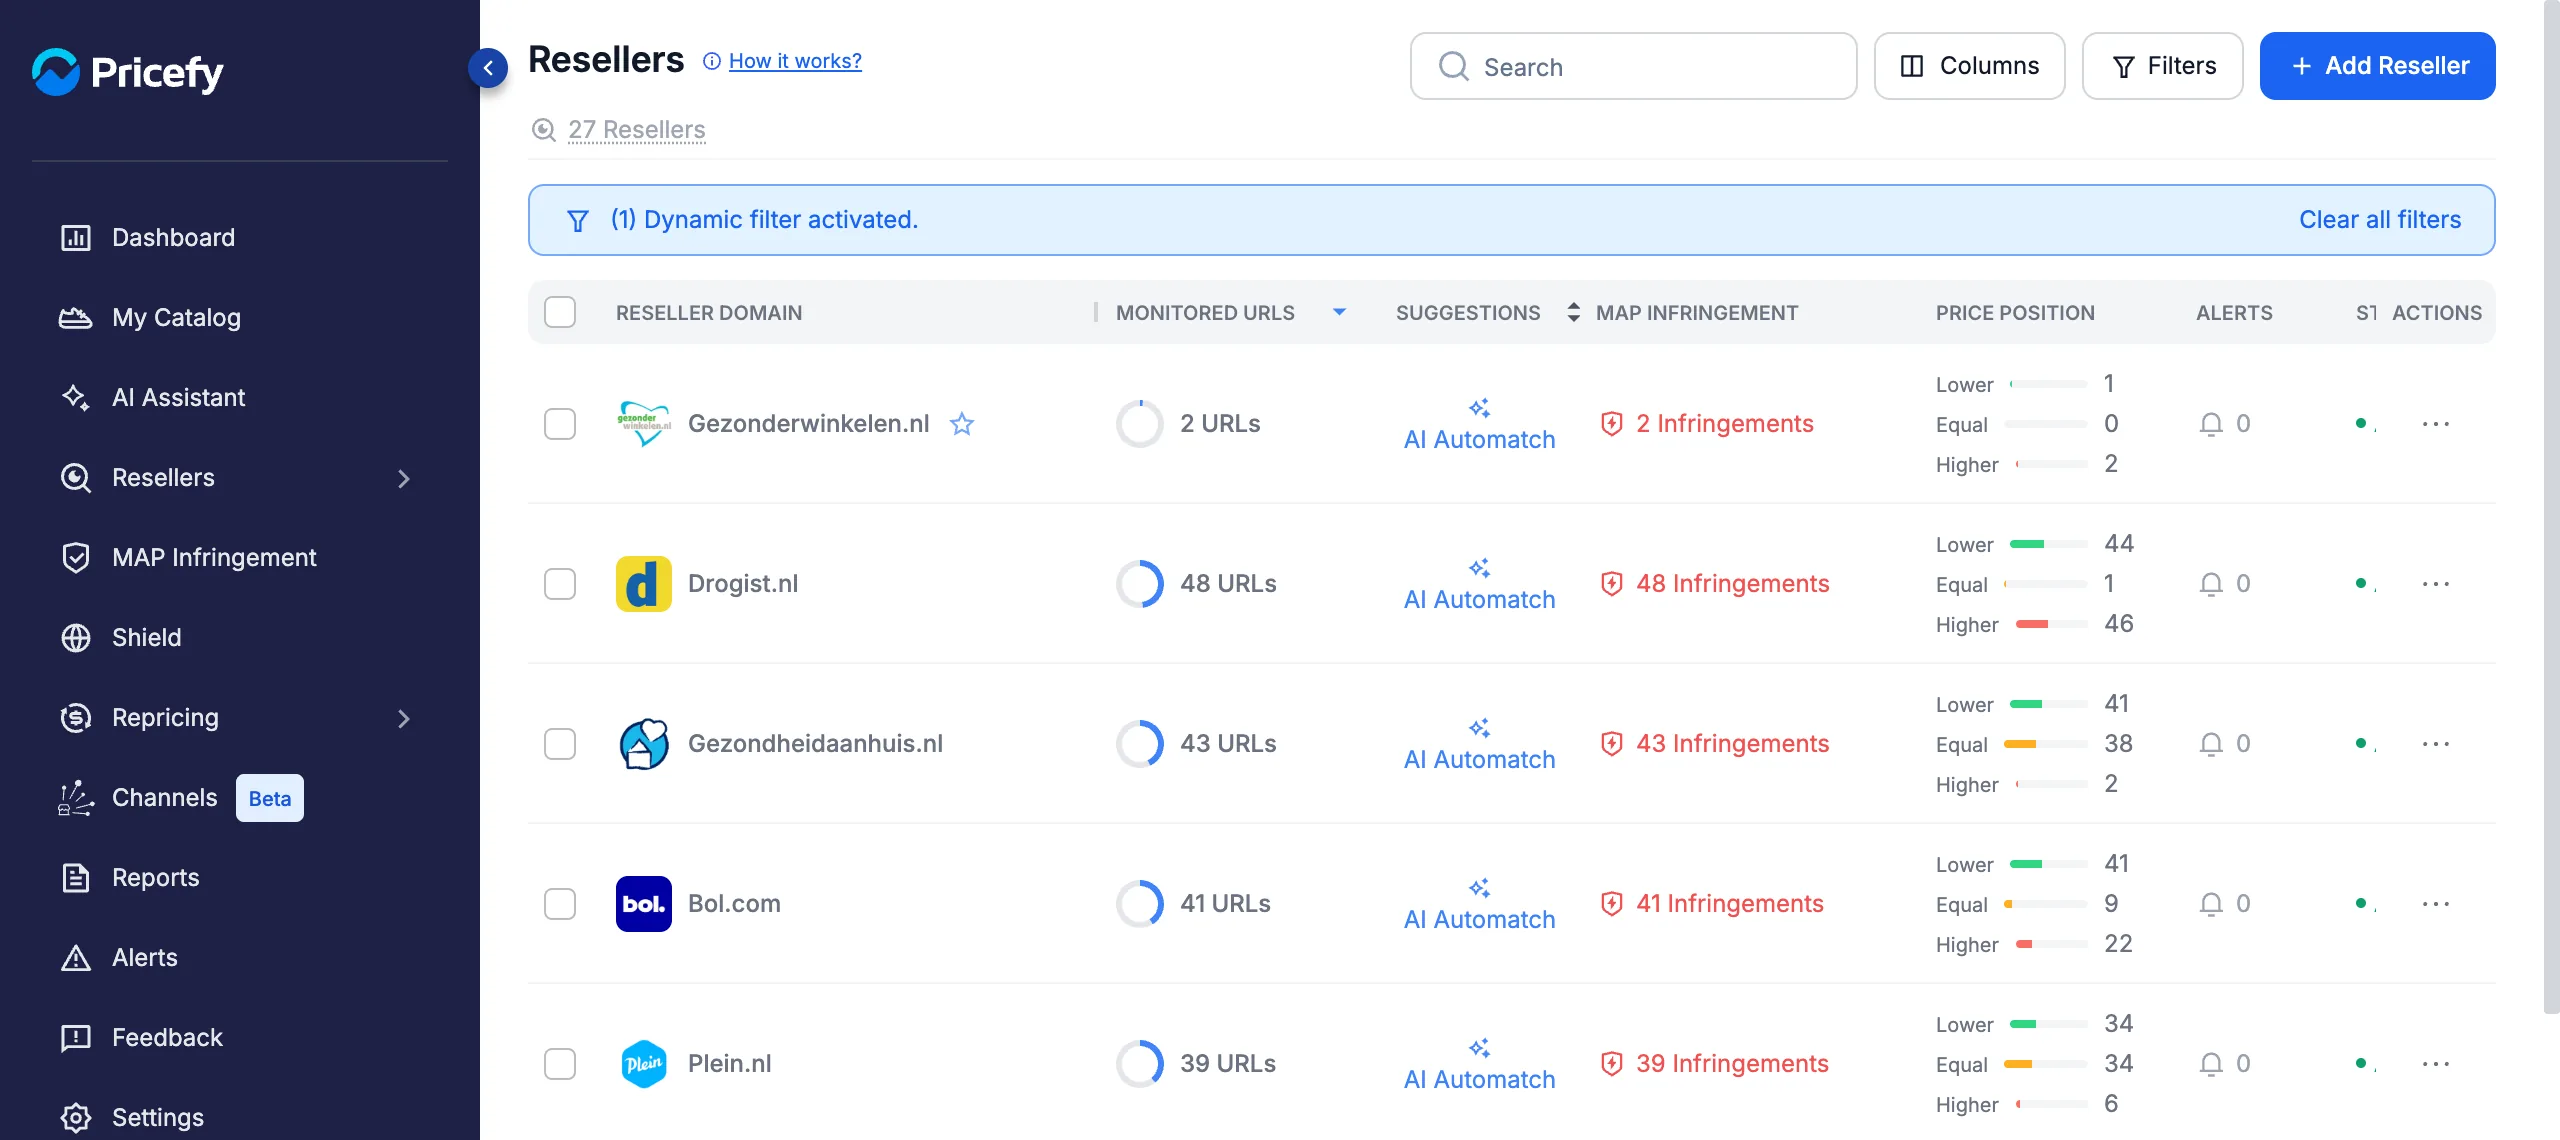The height and width of the screenshot is (1140, 2560).
Task: Tick the Plein.nl row checkbox
Action: (x=560, y=1064)
